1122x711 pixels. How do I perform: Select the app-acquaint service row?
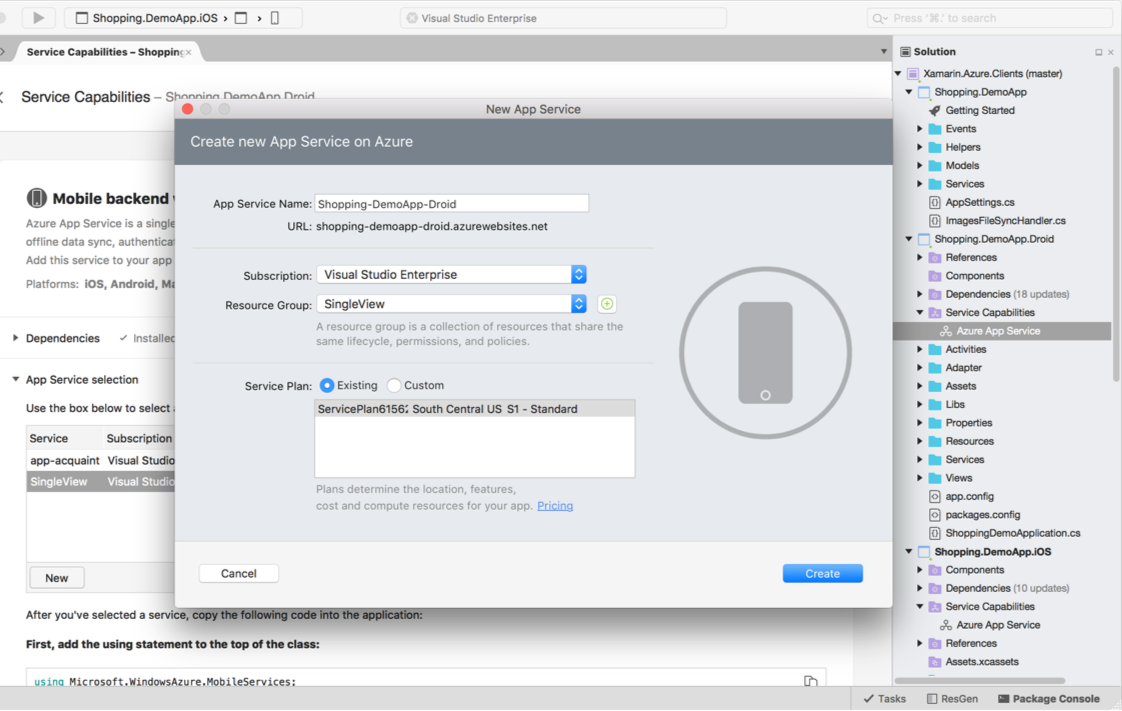[101, 461]
